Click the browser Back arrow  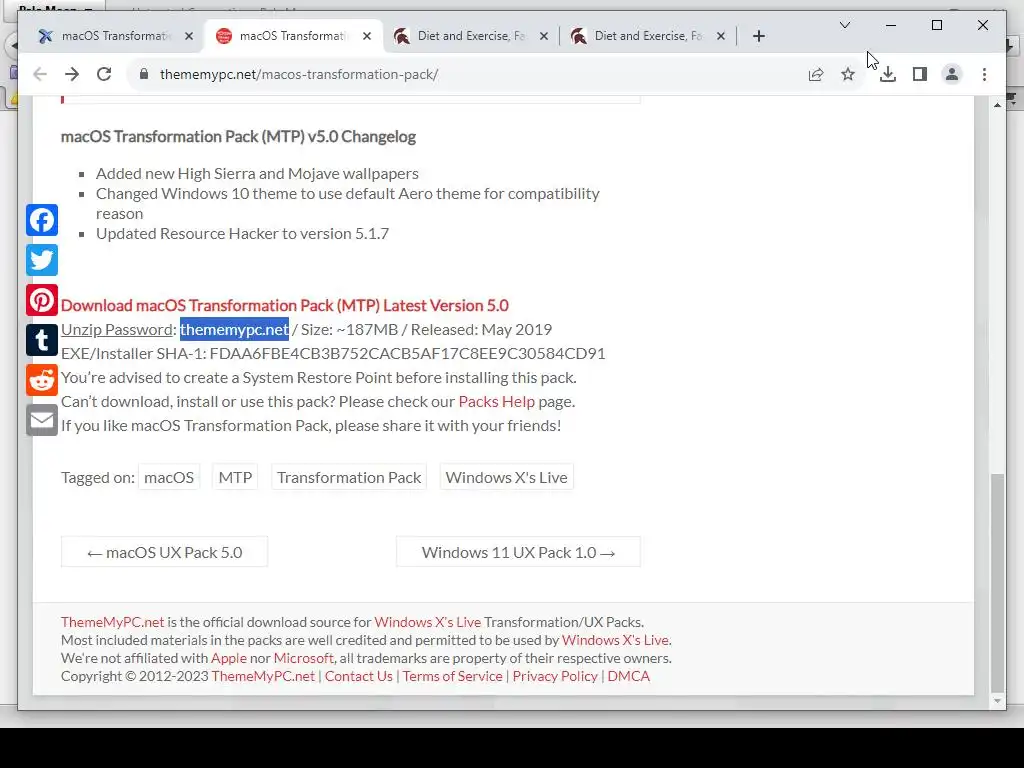click(x=40, y=74)
